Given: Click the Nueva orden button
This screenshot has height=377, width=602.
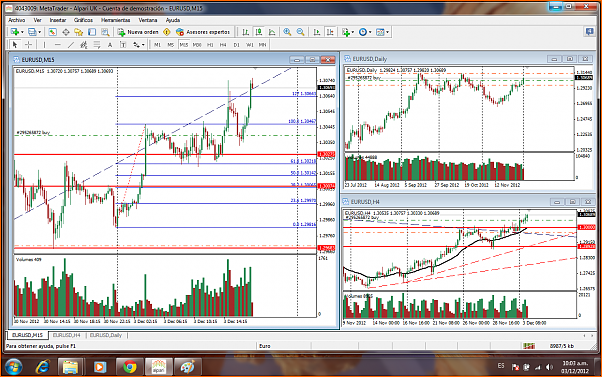Looking at the screenshot, I should [138, 32].
